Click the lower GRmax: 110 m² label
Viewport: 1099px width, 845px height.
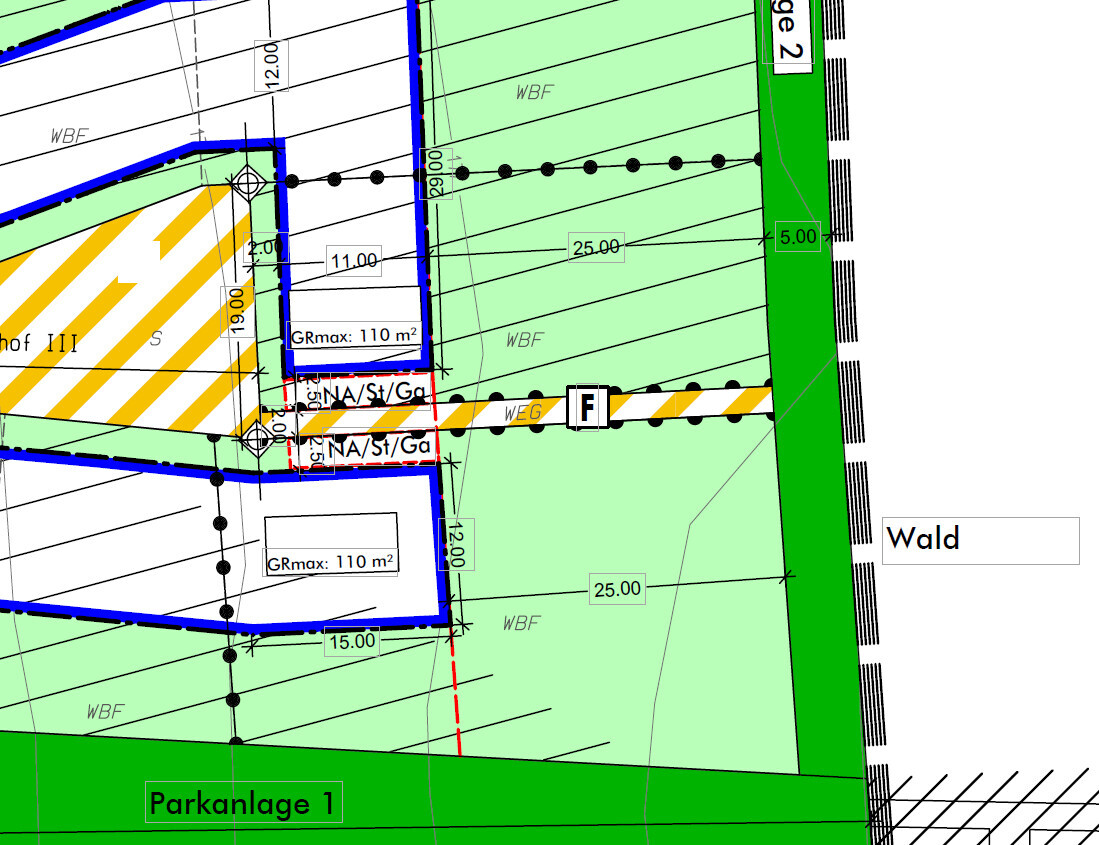(331, 563)
